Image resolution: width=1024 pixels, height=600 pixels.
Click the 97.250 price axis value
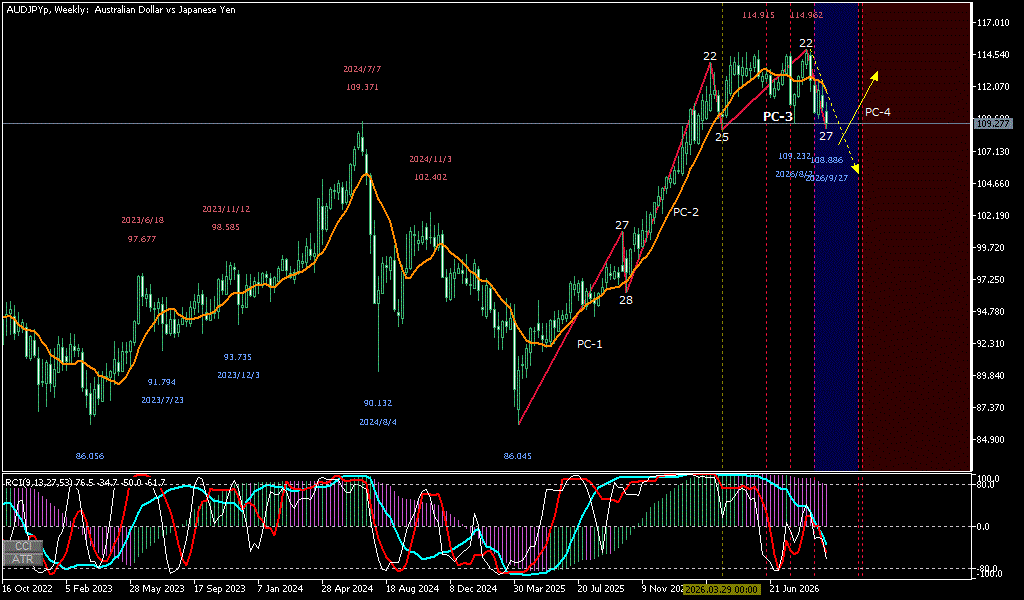click(992, 279)
